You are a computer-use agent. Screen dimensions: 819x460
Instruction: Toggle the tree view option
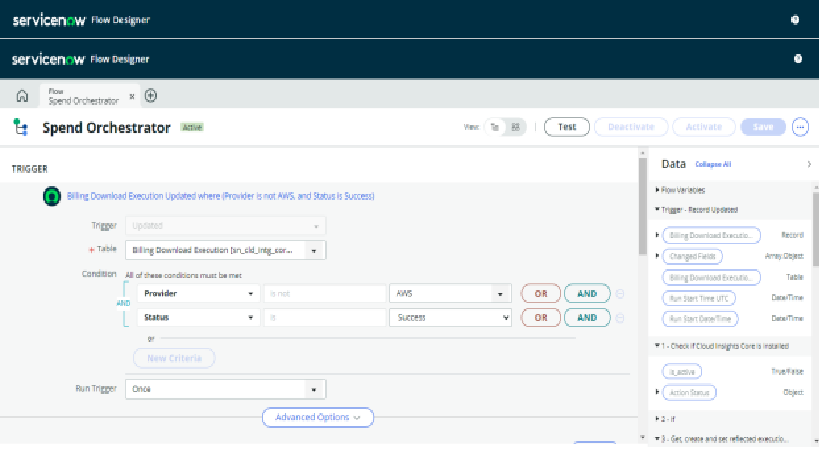pos(495,127)
